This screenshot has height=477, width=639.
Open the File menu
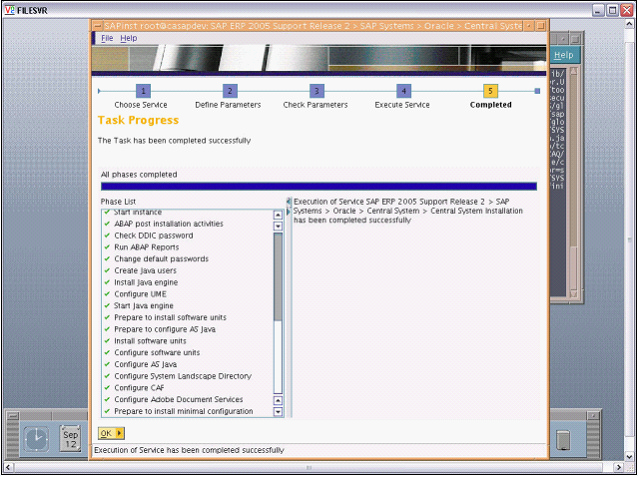107,38
